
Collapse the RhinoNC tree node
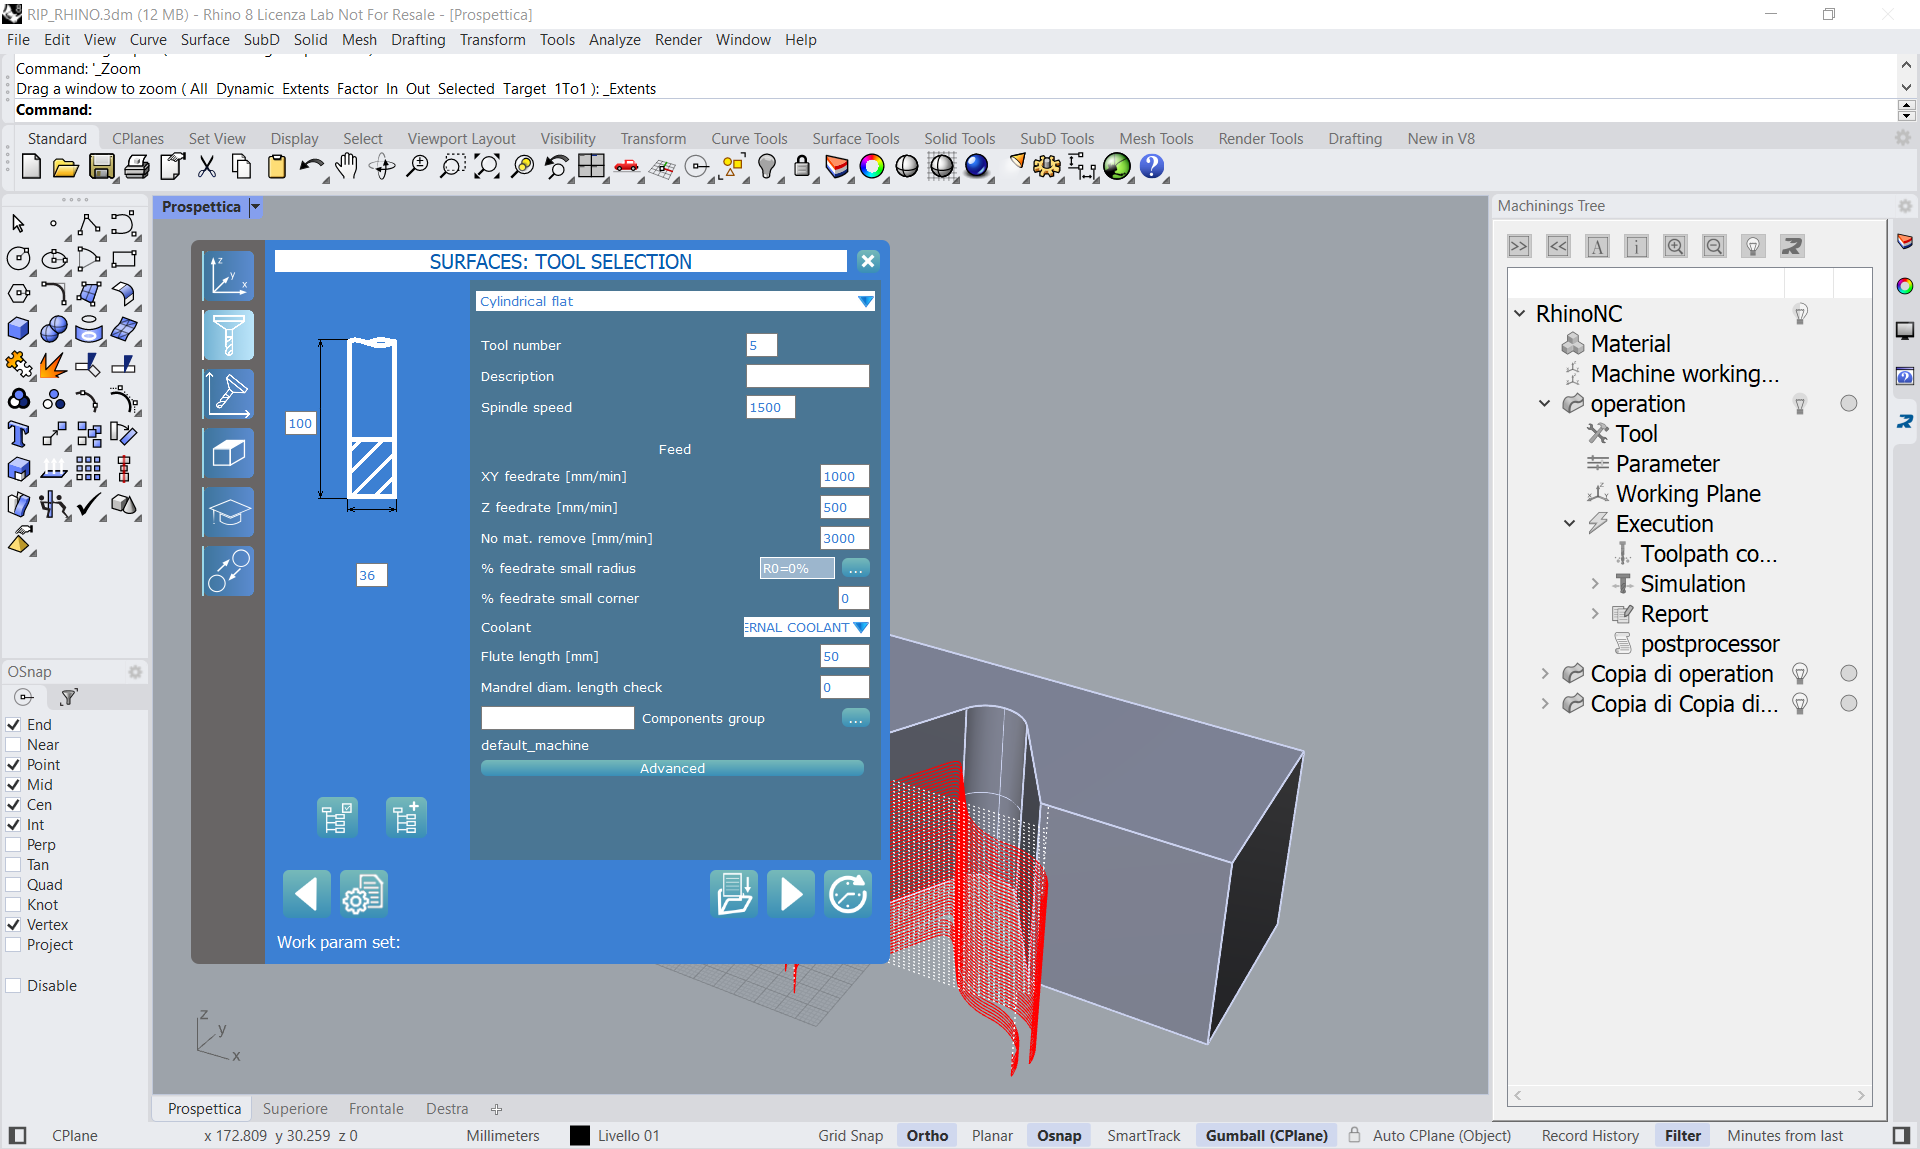(x=1520, y=313)
